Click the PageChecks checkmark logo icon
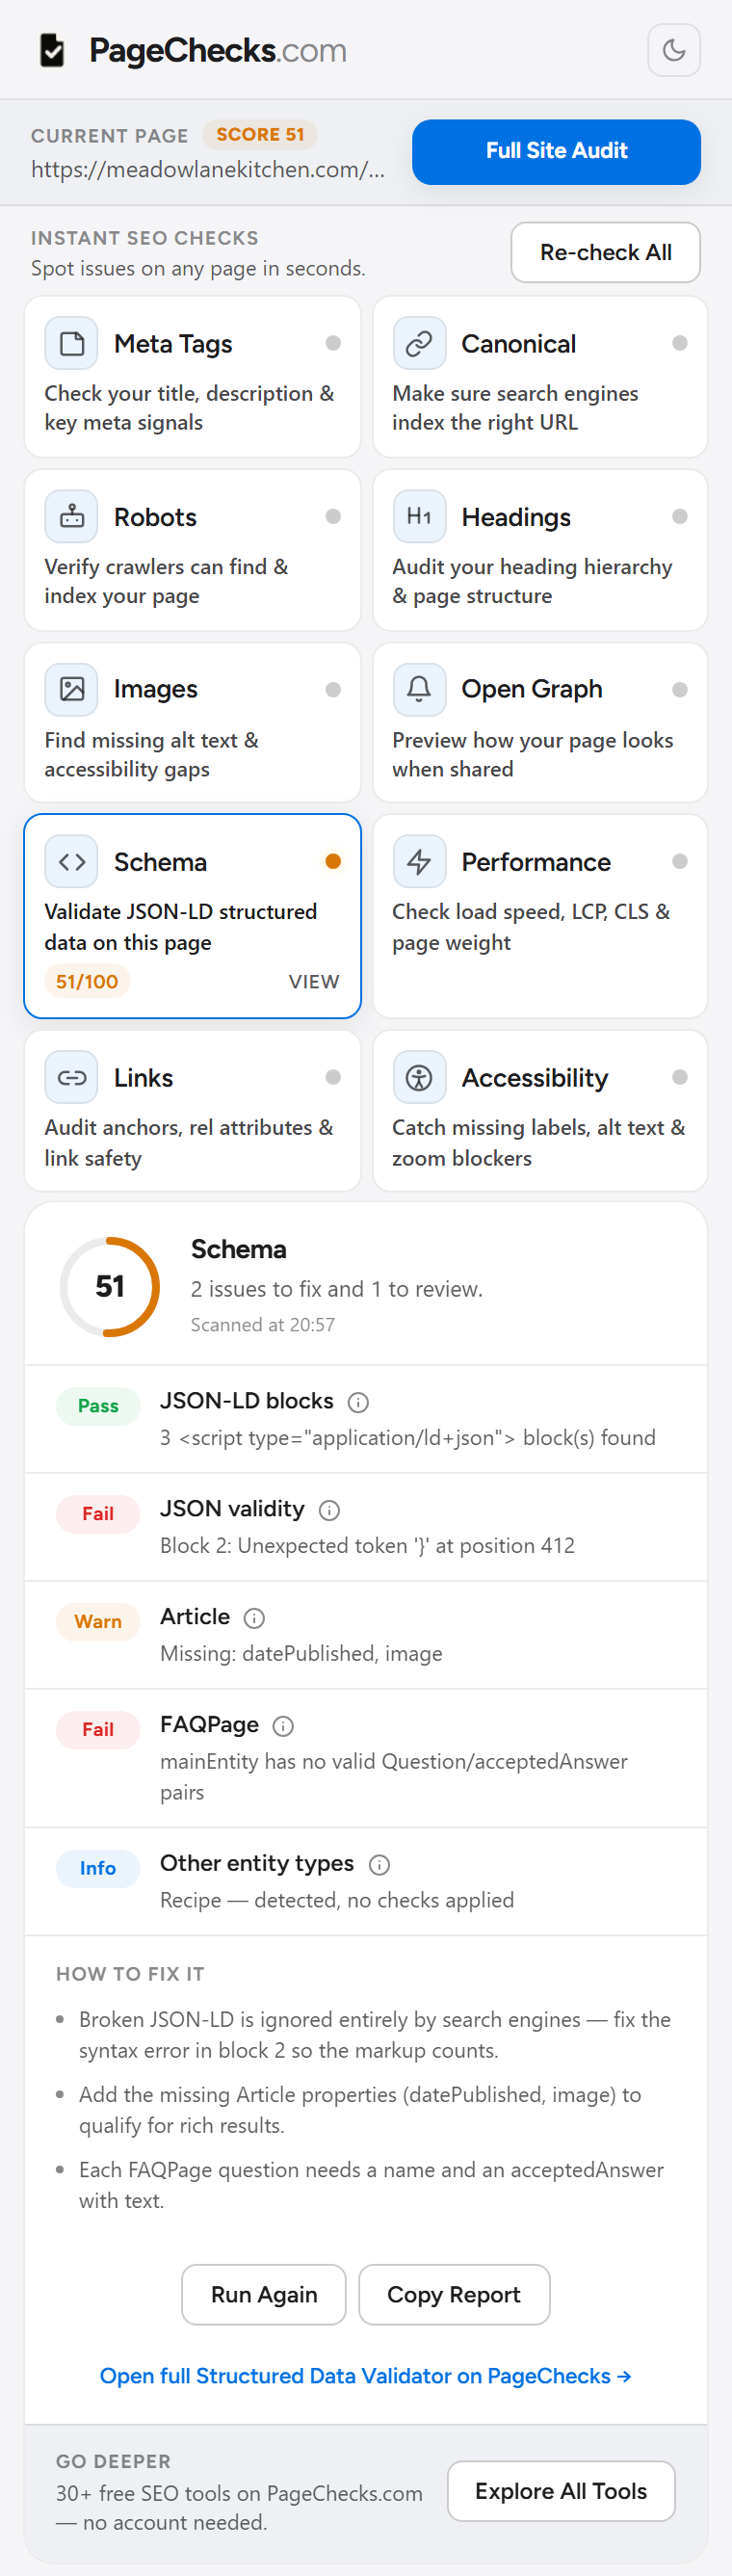Viewport: 732px width, 2576px height. 52,50
